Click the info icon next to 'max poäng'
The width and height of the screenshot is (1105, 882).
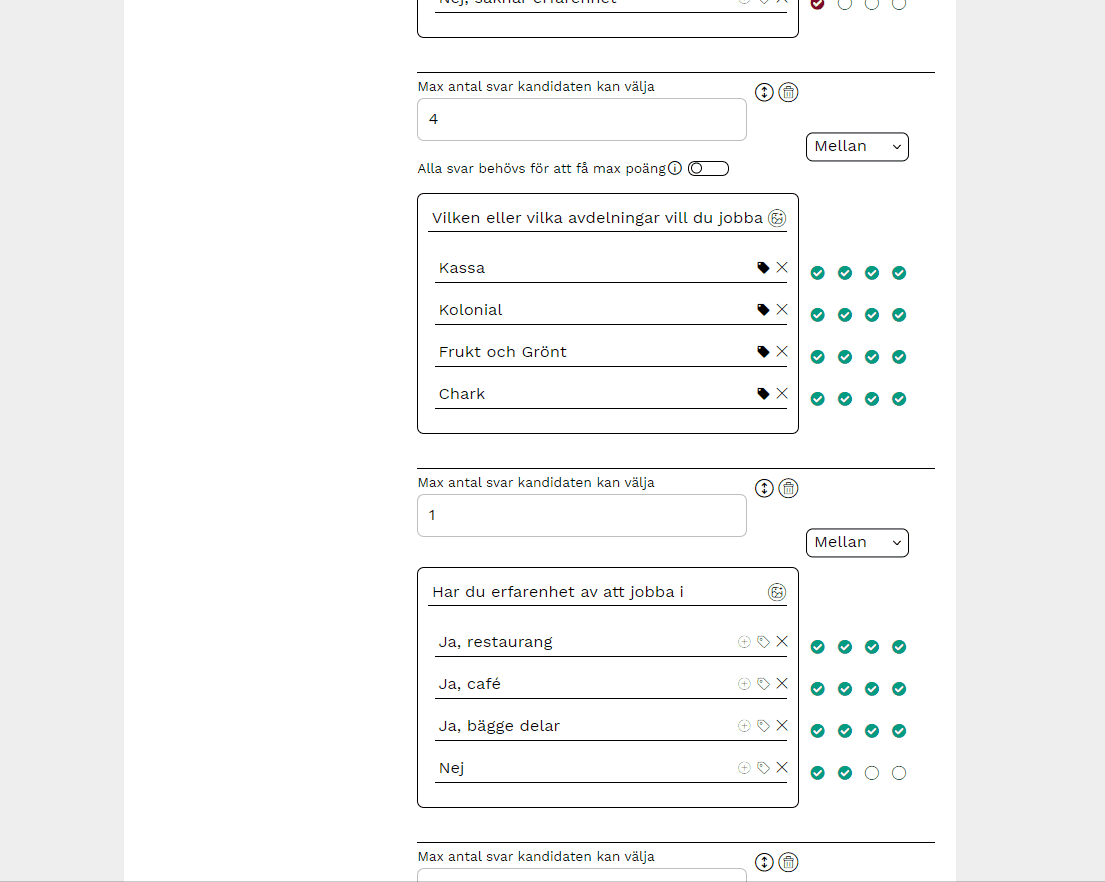coord(675,168)
